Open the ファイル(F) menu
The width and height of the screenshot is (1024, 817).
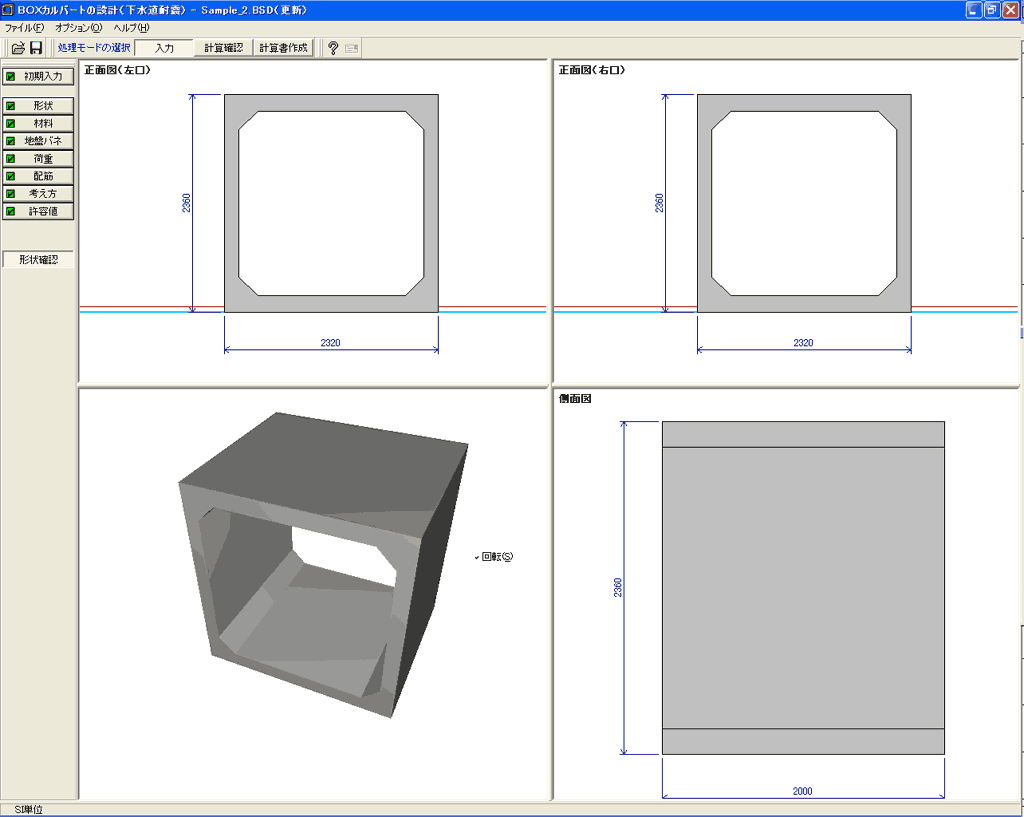pyautogui.click(x=24, y=28)
